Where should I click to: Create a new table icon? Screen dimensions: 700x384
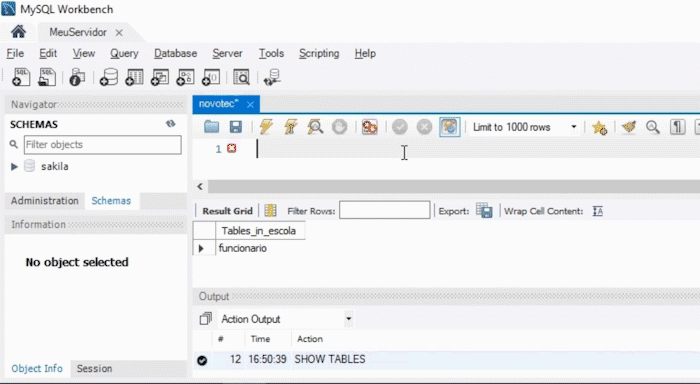coord(134,77)
